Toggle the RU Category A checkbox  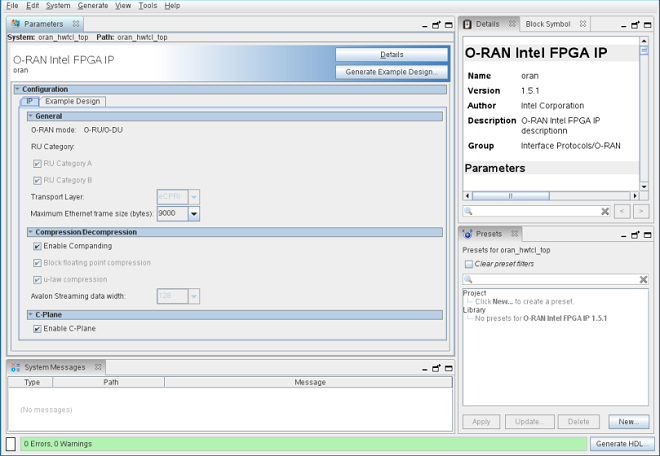point(37,163)
